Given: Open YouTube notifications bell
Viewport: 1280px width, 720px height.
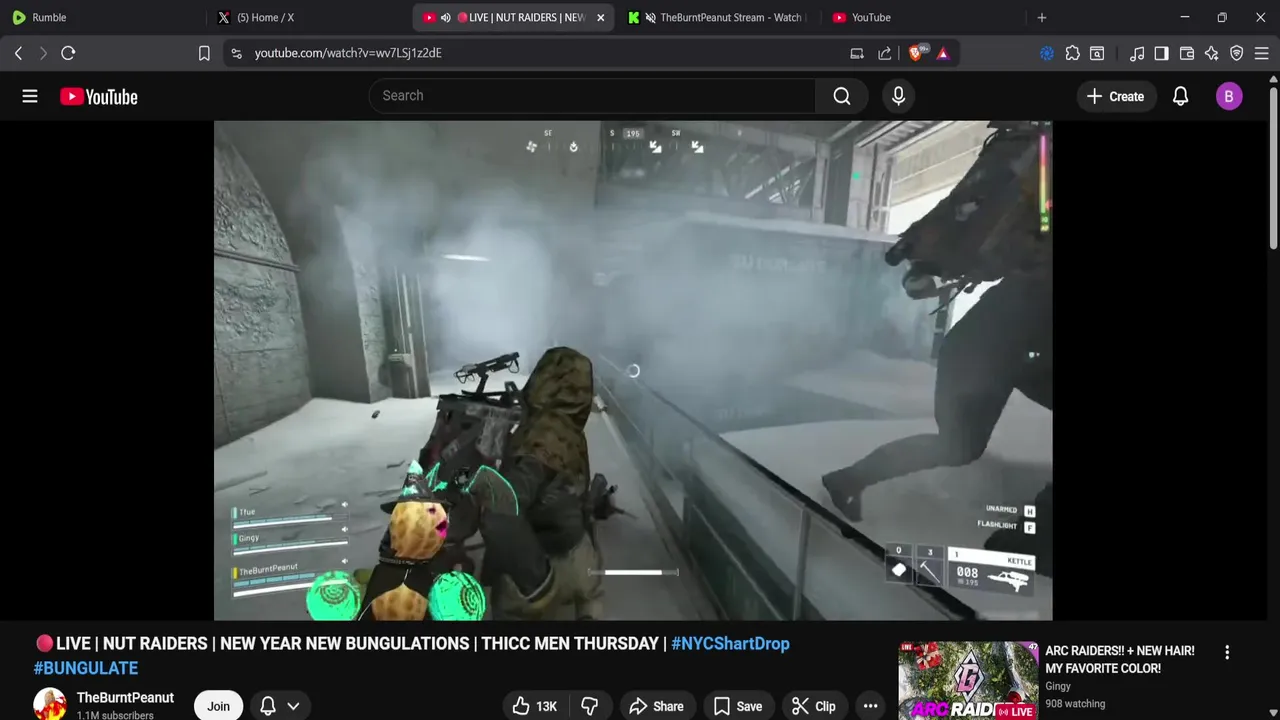Looking at the screenshot, I should (1180, 96).
